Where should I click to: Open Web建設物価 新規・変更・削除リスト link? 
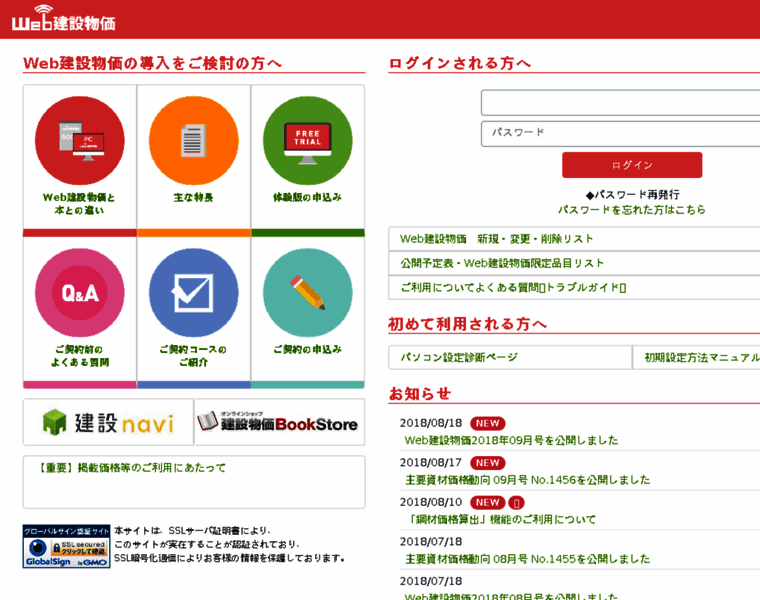[496, 239]
